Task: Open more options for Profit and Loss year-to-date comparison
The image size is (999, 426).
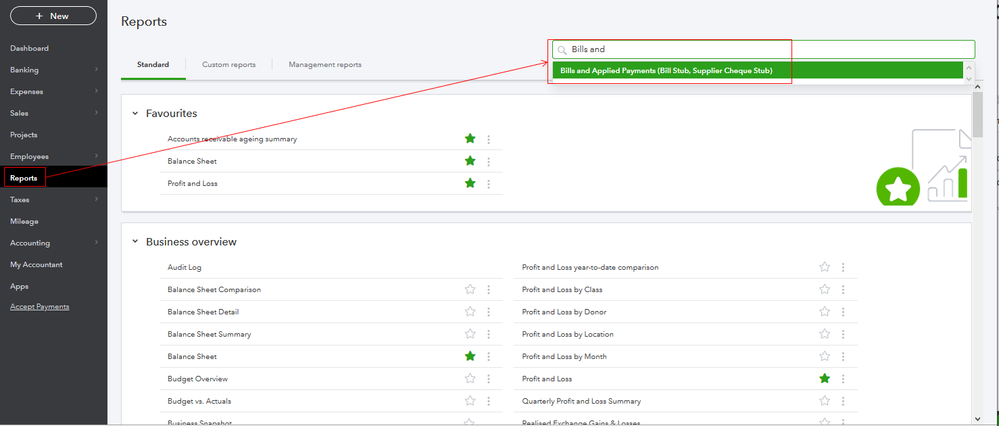Action: point(843,267)
